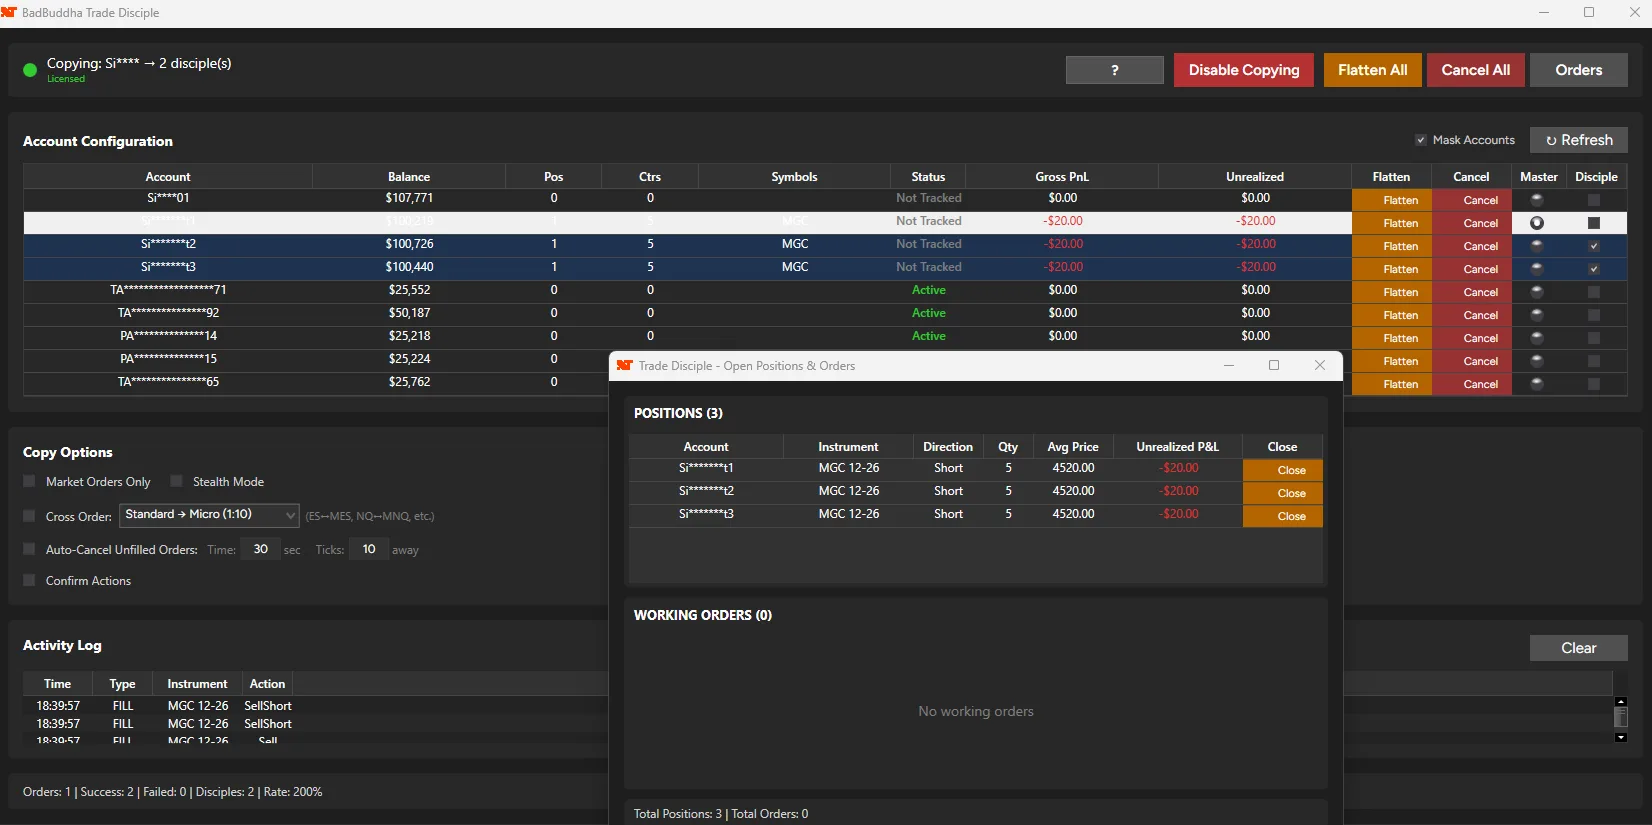Enable Stealth Mode checkbox
1652x825 pixels.
point(176,481)
